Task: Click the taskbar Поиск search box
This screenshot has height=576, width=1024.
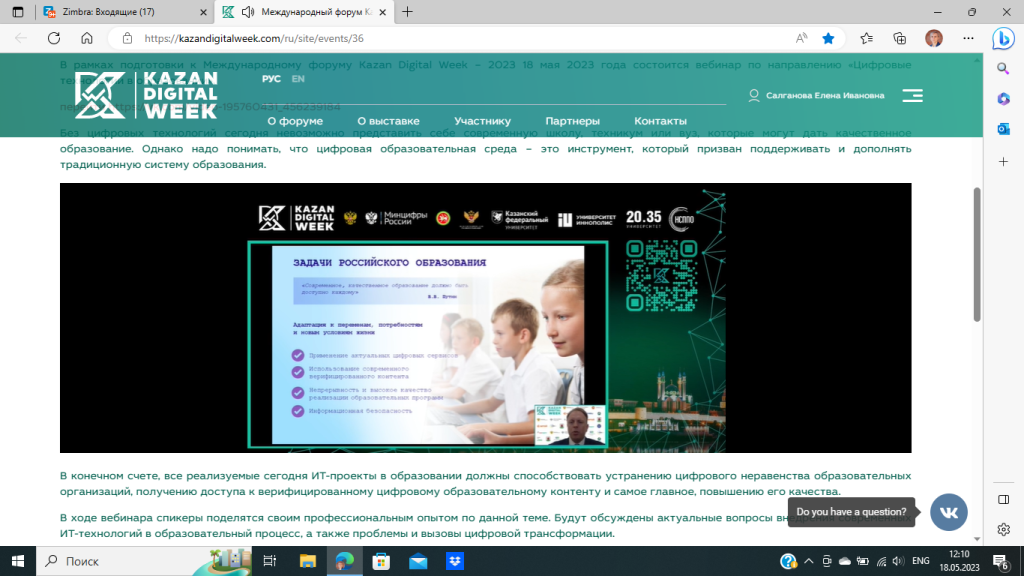Action: pos(145,561)
